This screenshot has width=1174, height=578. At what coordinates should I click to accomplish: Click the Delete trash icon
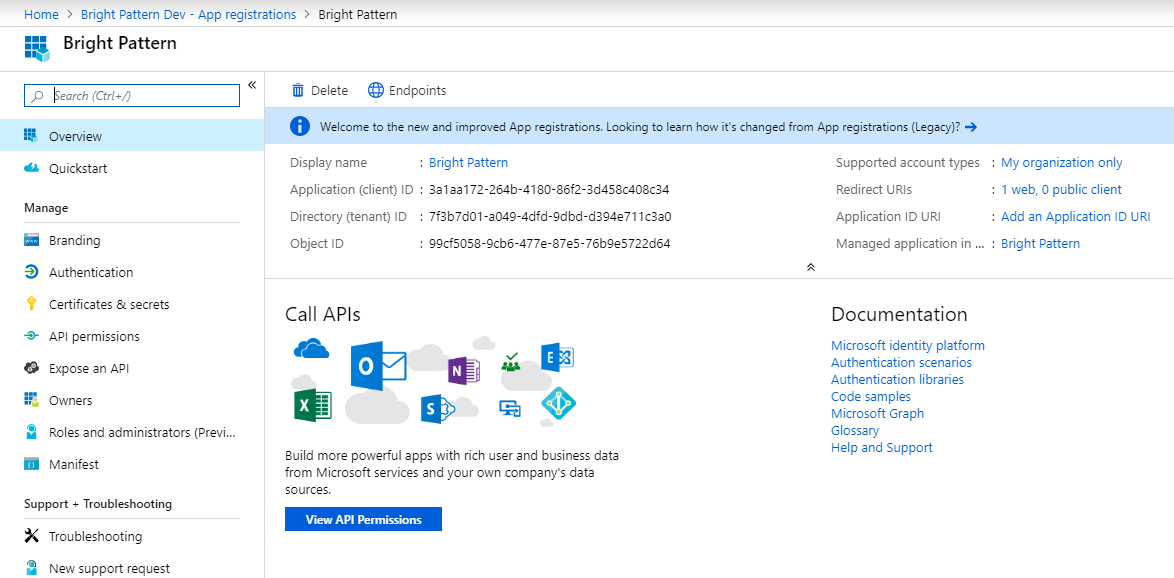[x=298, y=90]
